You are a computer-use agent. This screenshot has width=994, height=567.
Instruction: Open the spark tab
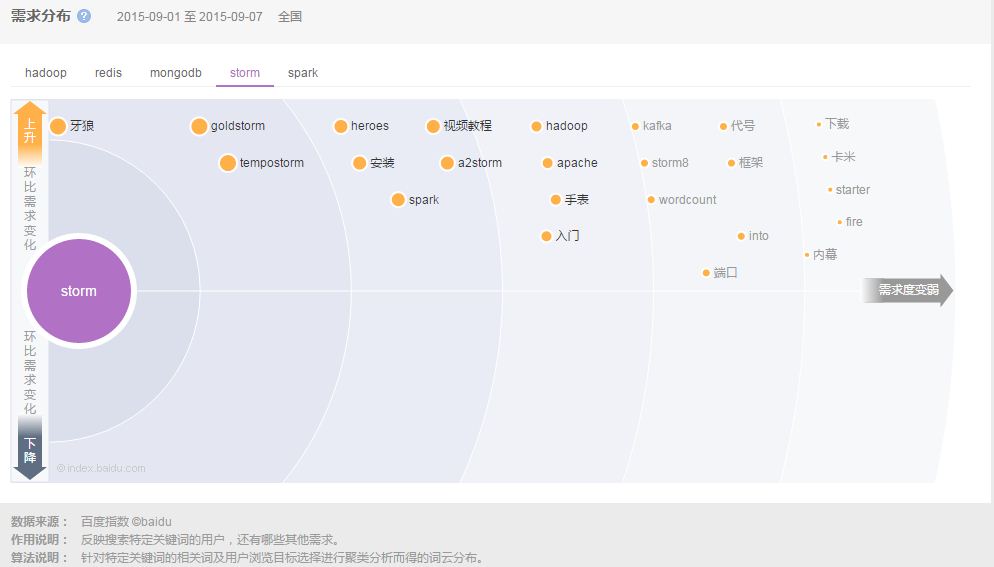coord(303,73)
